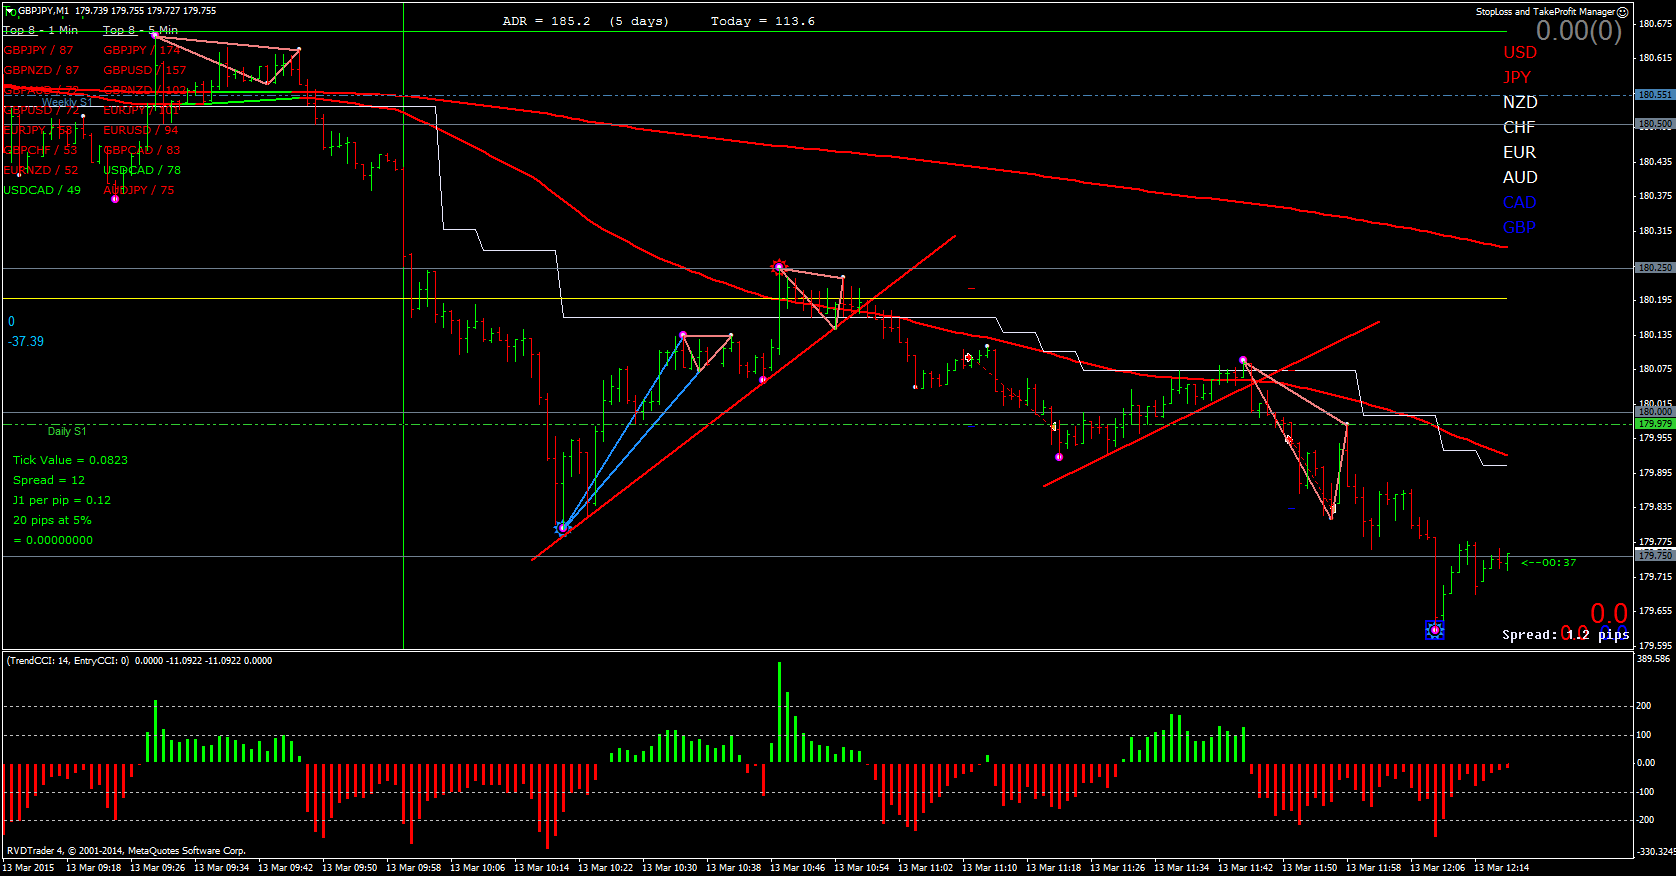Click the NZD currency strength label
Viewport: 1676px width, 876px height.
[x=1520, y=103]
